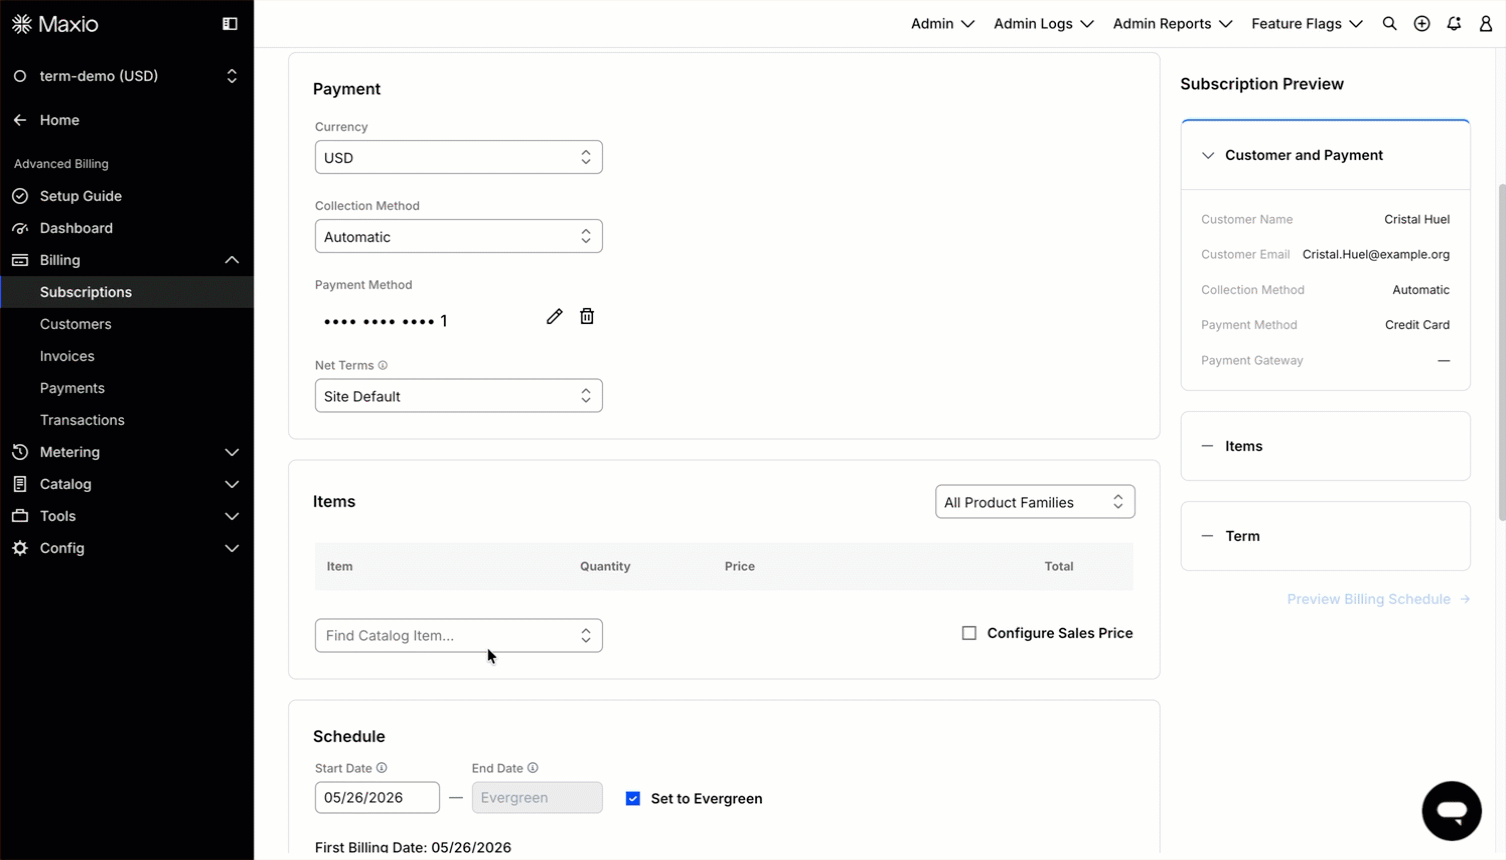Open the Admin Logs menu
The width and height of the screenshot is (1506, 860).
[1043, 24]
